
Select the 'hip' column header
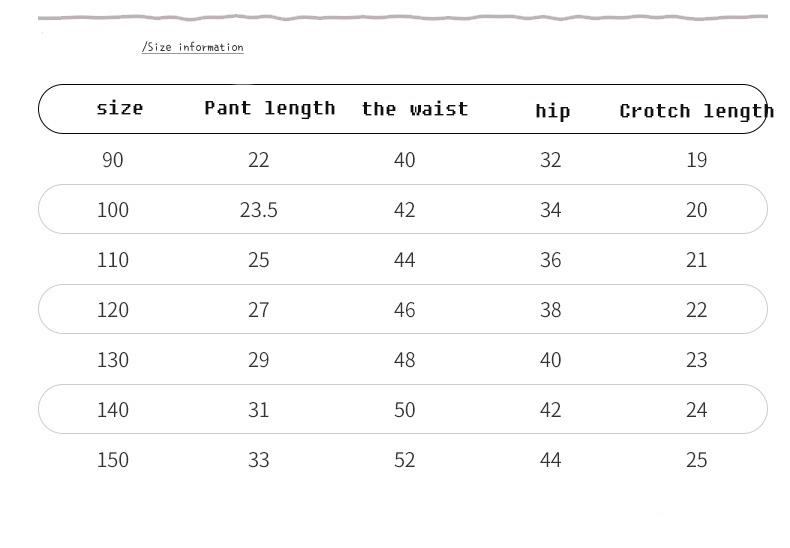click(x=552, y=111)
